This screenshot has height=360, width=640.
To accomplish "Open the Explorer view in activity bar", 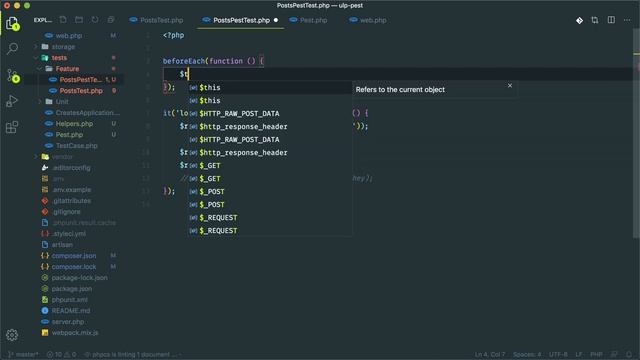I will (12, 24).
